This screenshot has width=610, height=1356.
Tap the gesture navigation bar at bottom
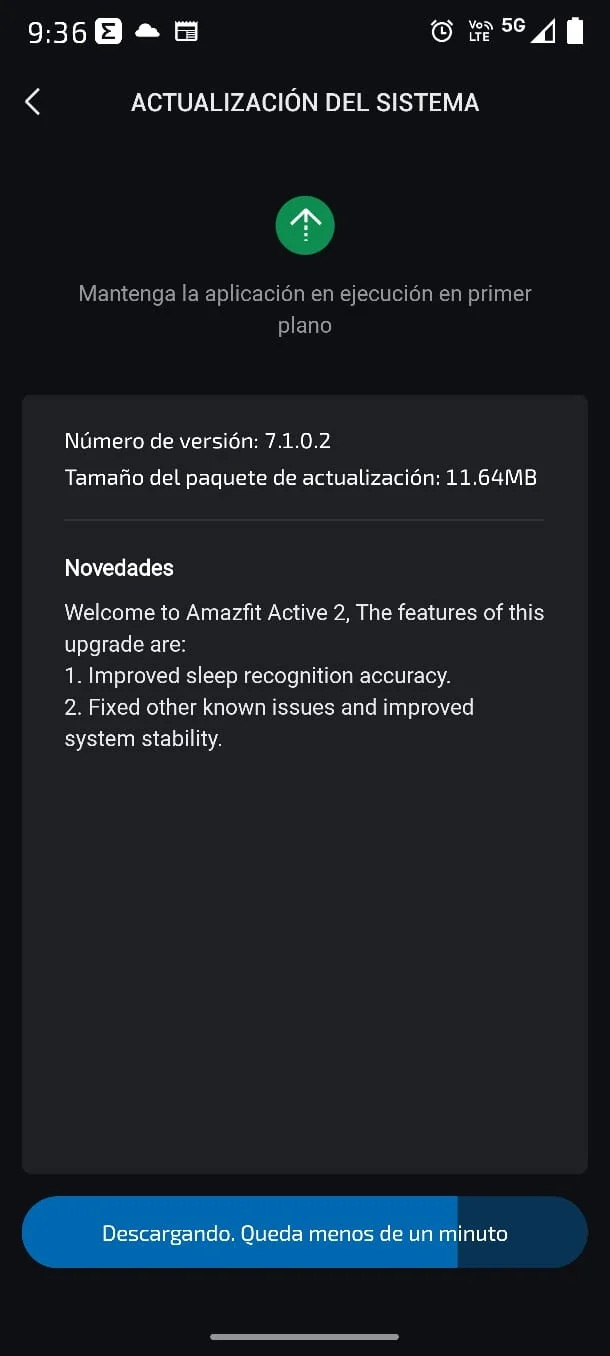pos(305,1334)
